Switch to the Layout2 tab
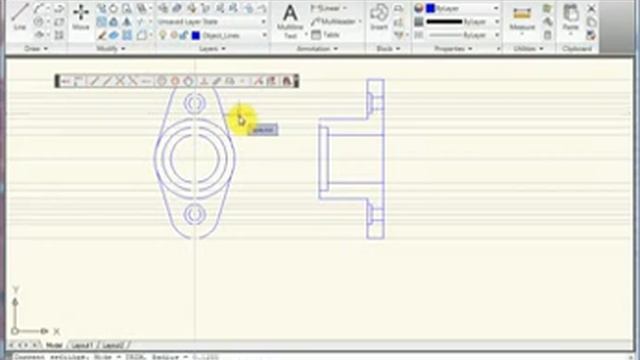 tap(112, 345)
